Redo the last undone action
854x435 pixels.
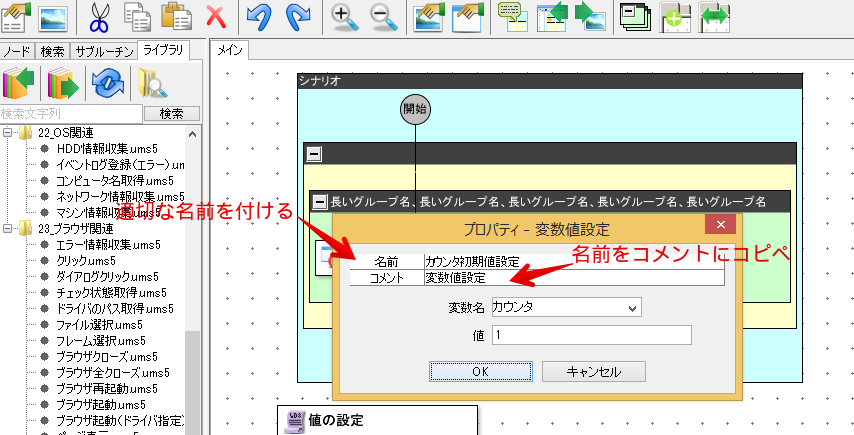point(298,17)
